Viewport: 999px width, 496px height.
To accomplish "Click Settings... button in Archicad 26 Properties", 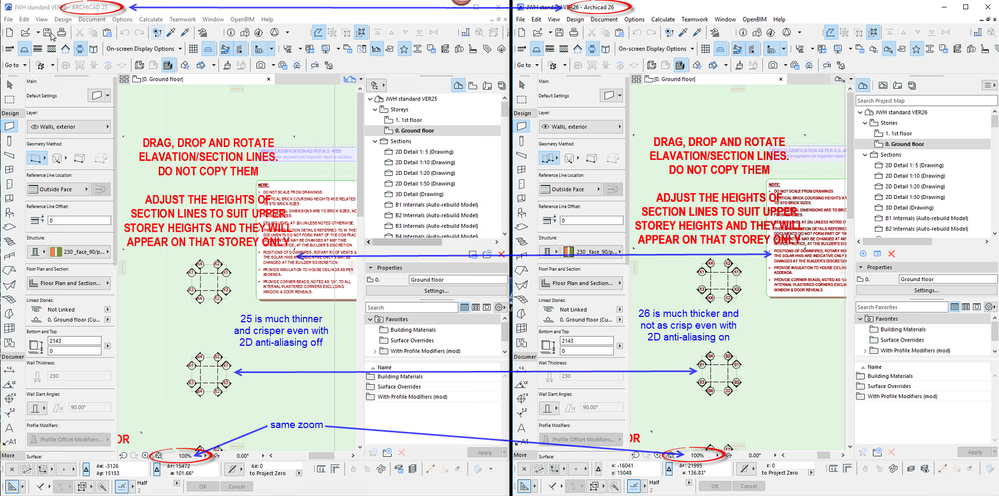I will coord(925,290).
